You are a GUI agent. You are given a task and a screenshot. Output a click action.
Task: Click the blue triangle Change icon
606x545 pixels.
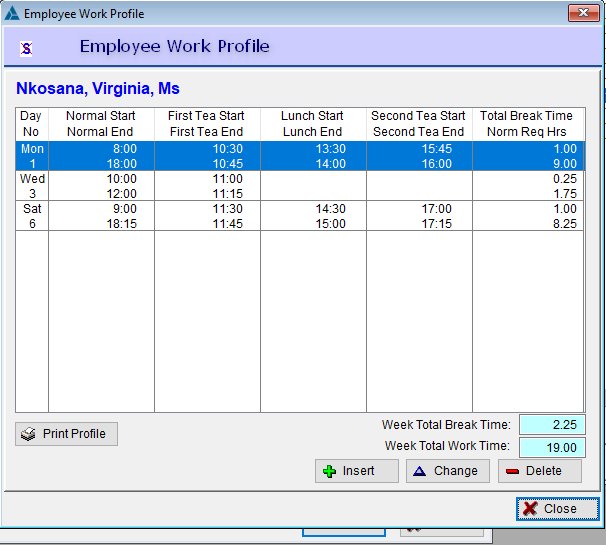420,471
